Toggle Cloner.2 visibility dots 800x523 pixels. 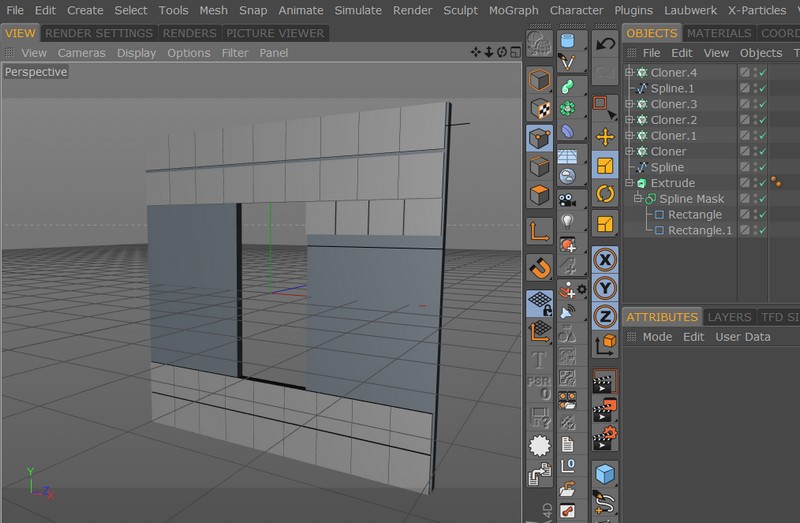click(x=755, y=120)
